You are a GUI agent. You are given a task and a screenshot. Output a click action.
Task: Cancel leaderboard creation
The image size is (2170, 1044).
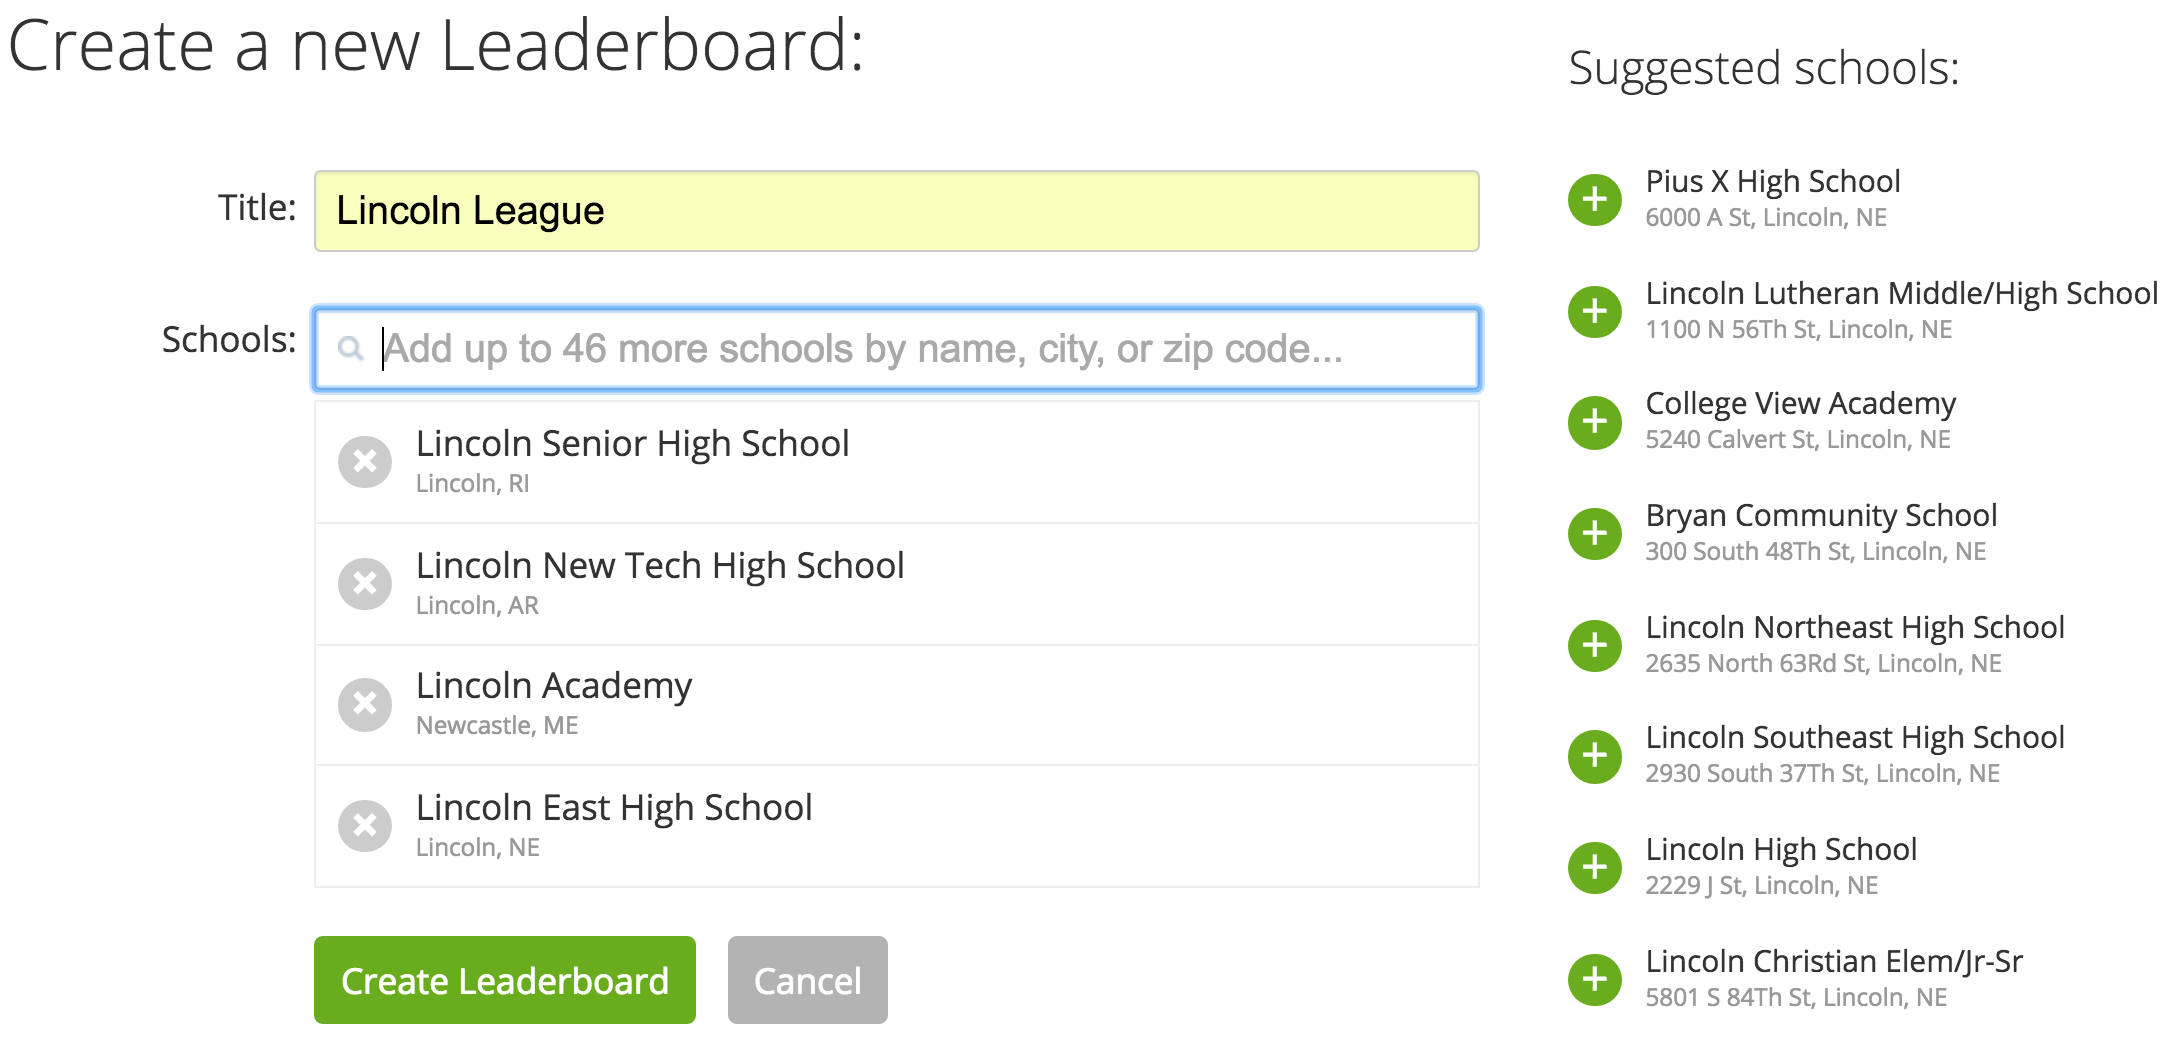click(x=807, y=980)
